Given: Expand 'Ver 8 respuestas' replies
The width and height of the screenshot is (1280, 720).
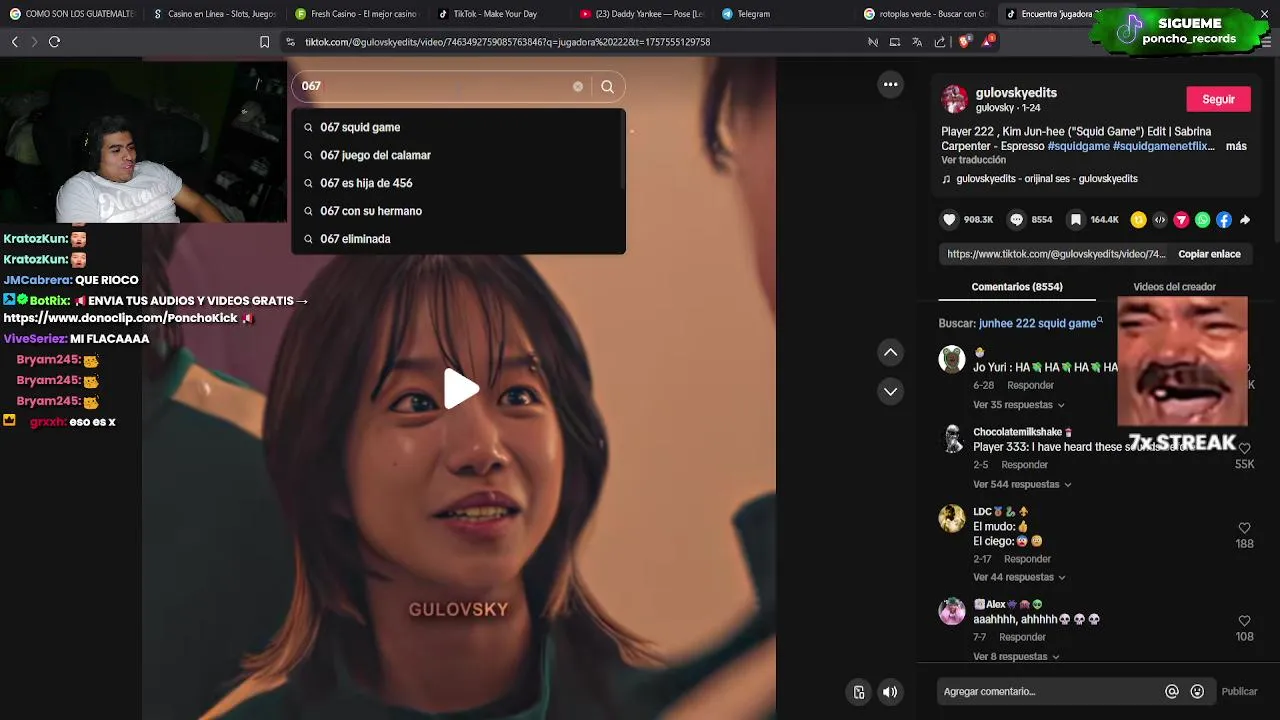Looking at the screenshot, I should (x=1016, y=657).
